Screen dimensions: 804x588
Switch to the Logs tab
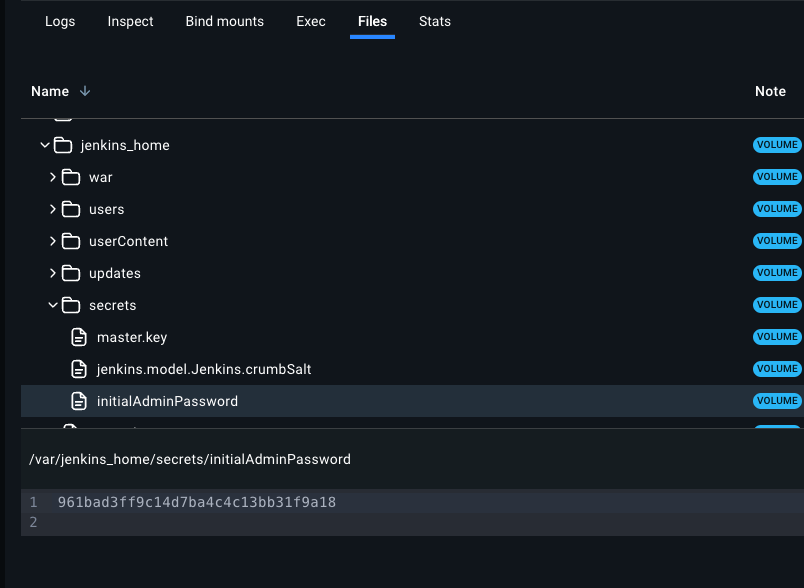[59, 21]
